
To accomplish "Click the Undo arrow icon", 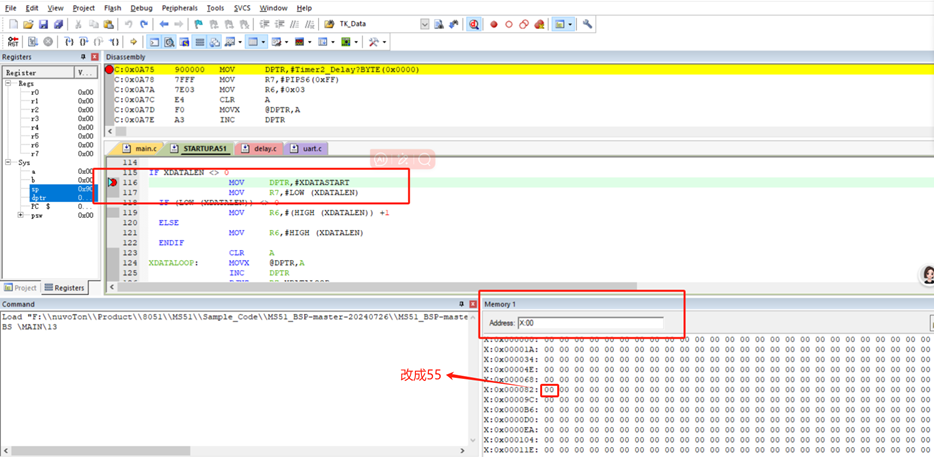I will (x=129, y=23).
